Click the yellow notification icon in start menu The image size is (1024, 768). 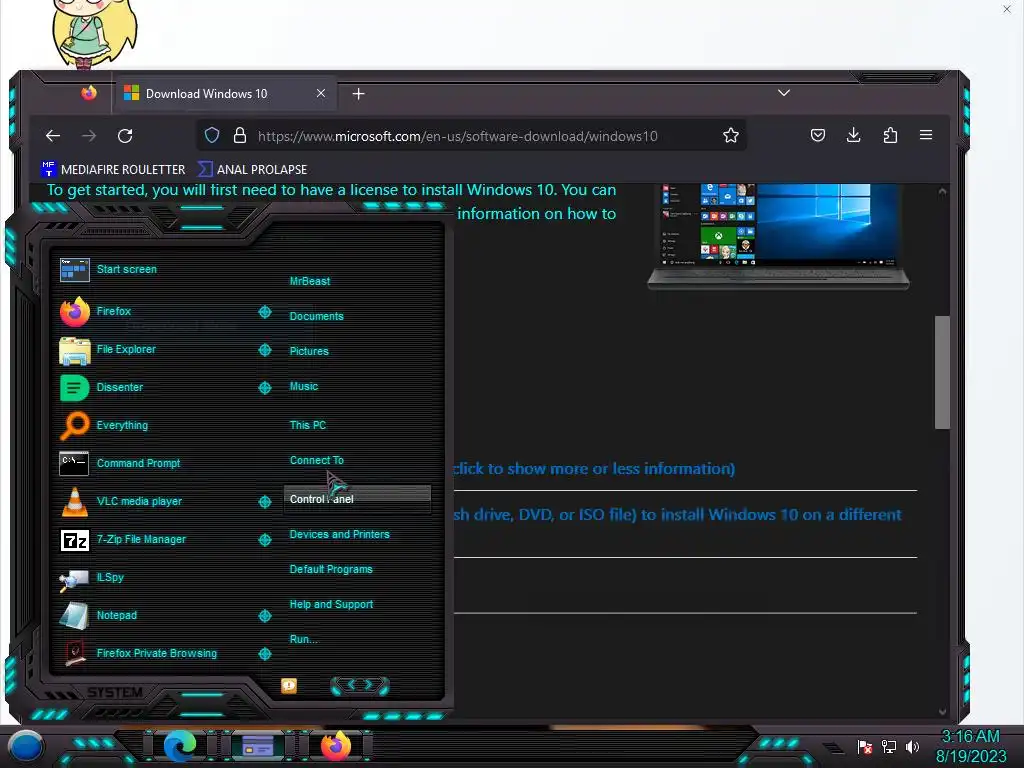[289, 685]
